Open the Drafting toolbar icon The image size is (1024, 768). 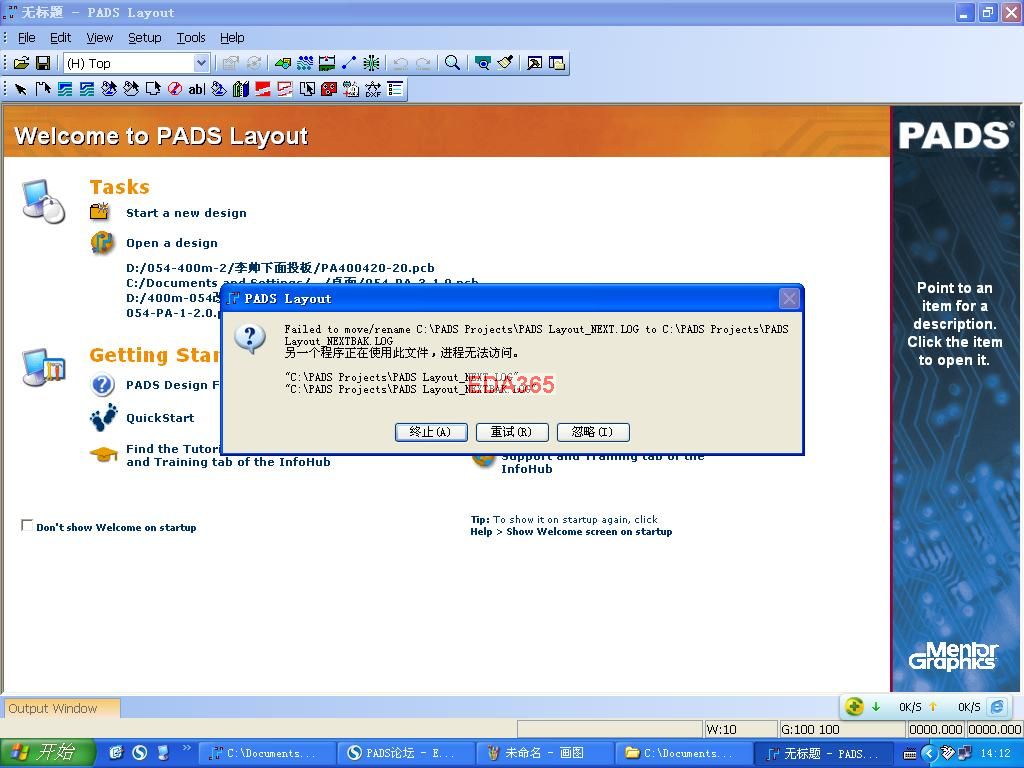click(x=283, y=63)
